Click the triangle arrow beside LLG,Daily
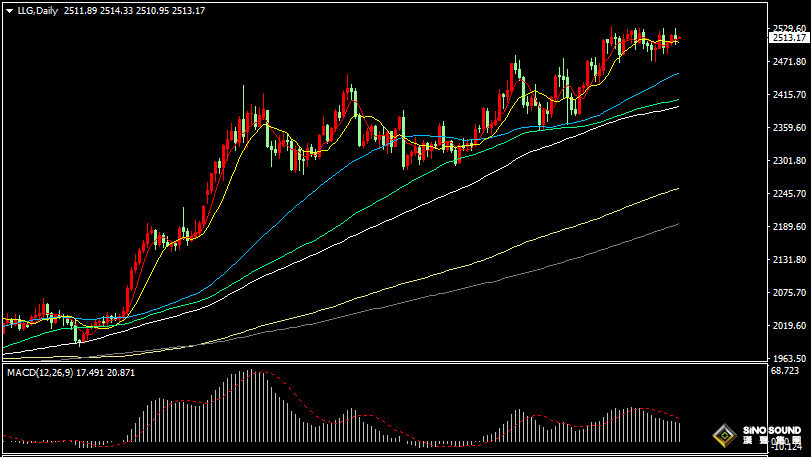Image resolution: width=811 pixels, height=457 pixels. (9, 11)
